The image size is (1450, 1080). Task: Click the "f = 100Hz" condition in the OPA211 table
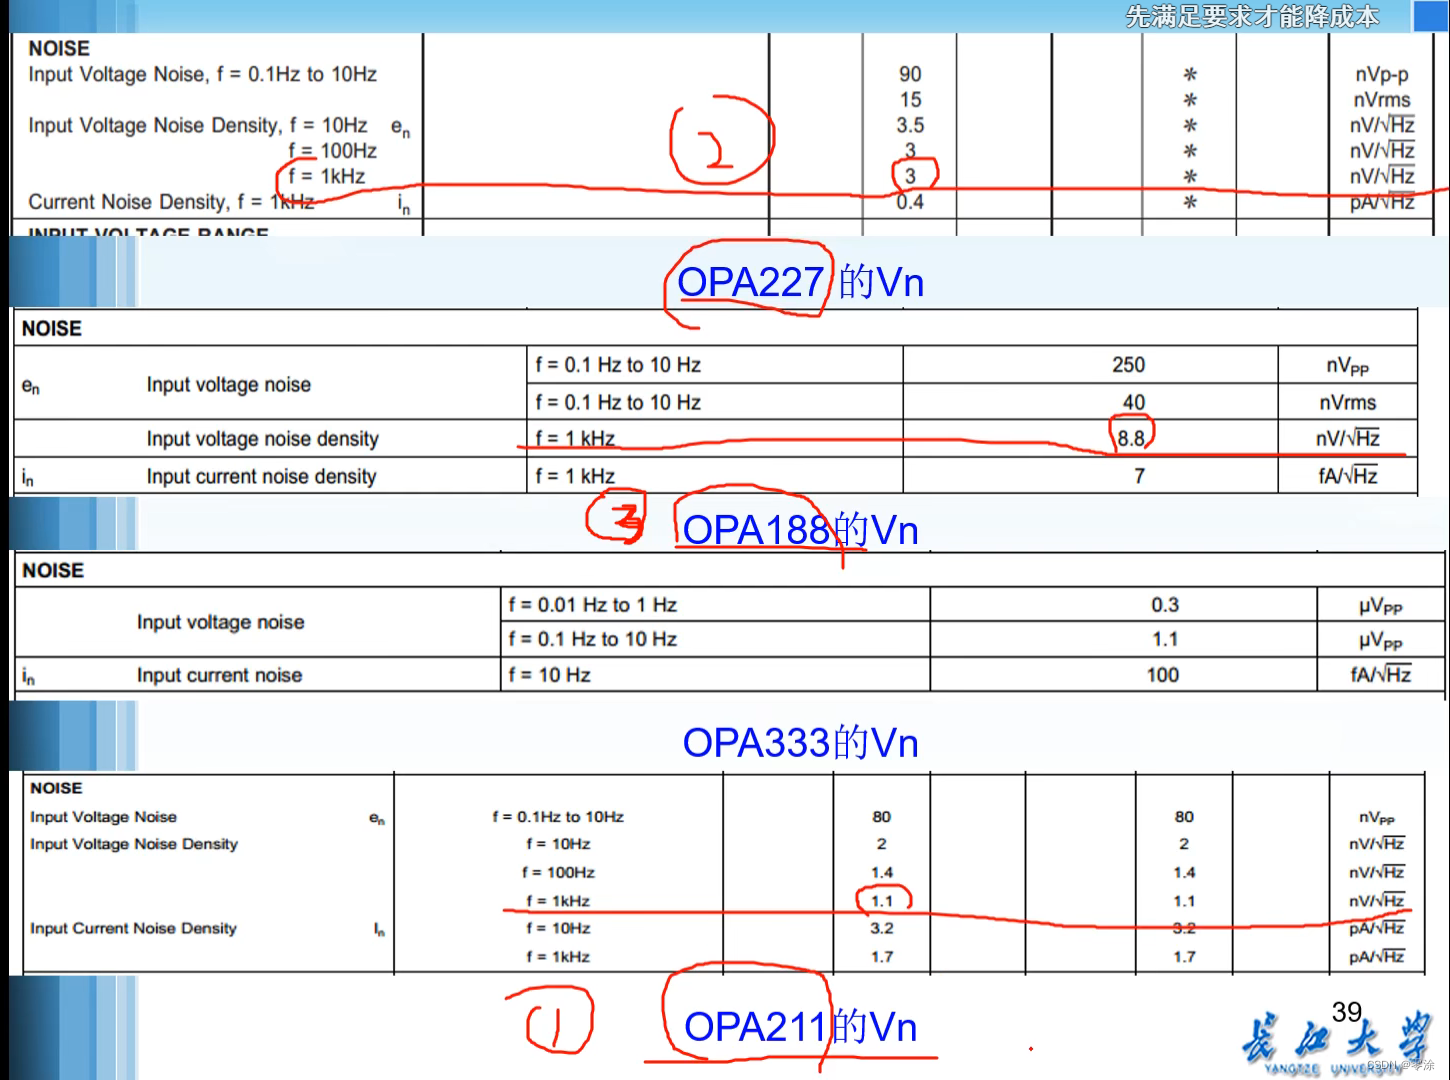coord(558,872)
